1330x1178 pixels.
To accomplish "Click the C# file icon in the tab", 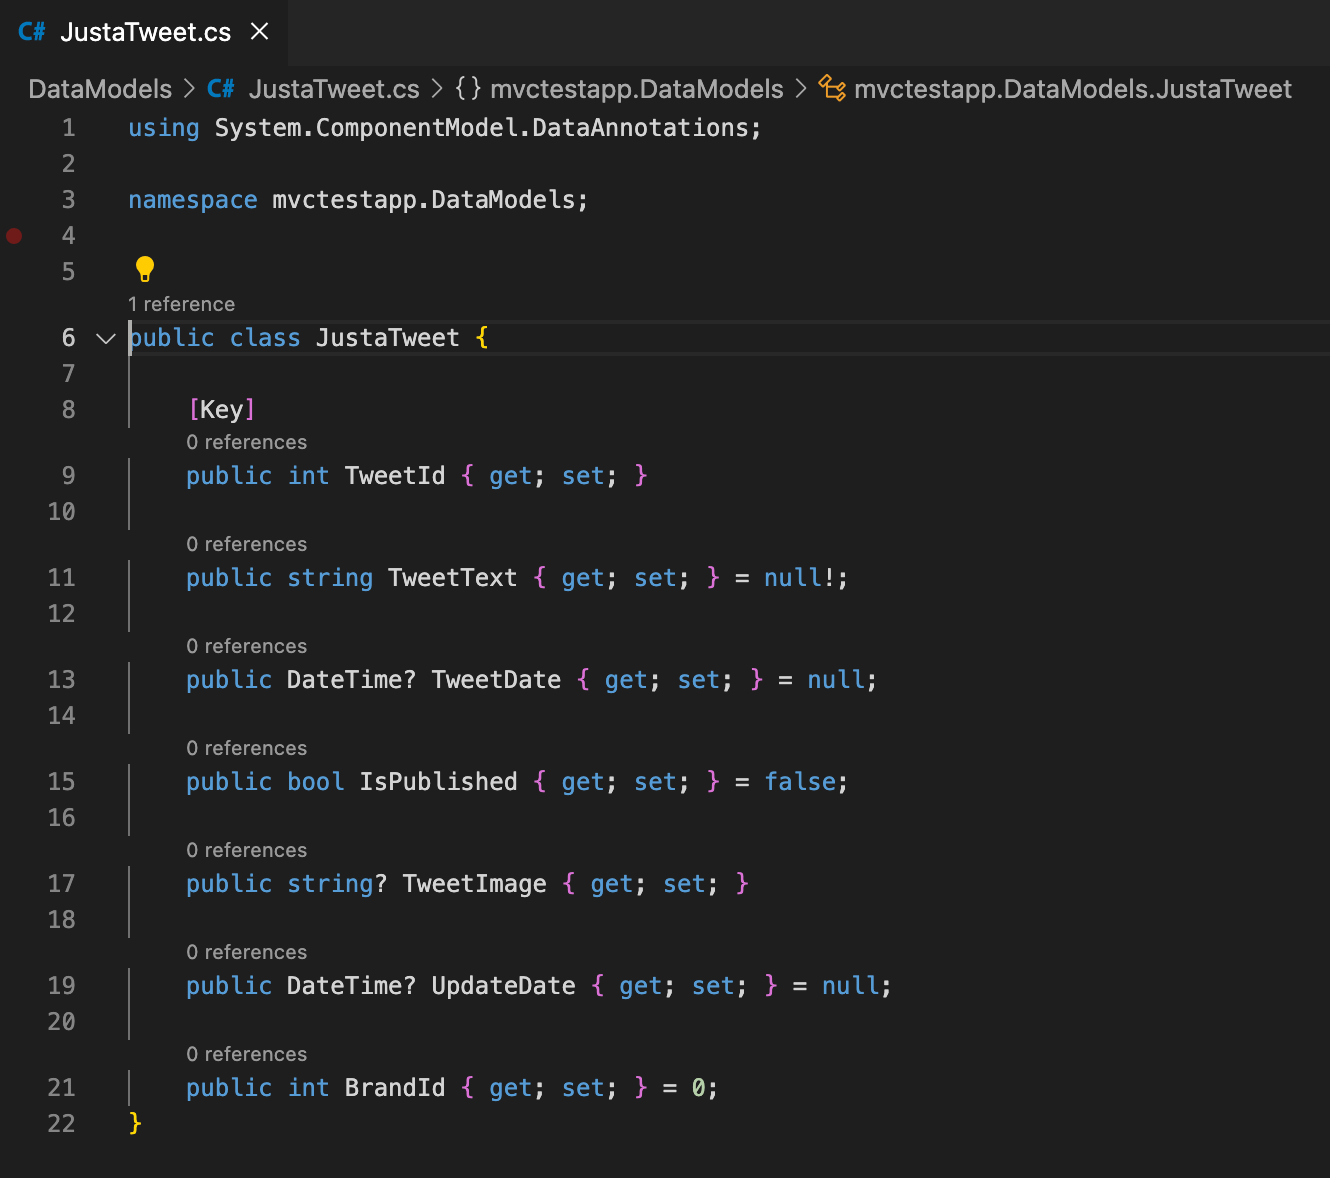I will 32,32.
